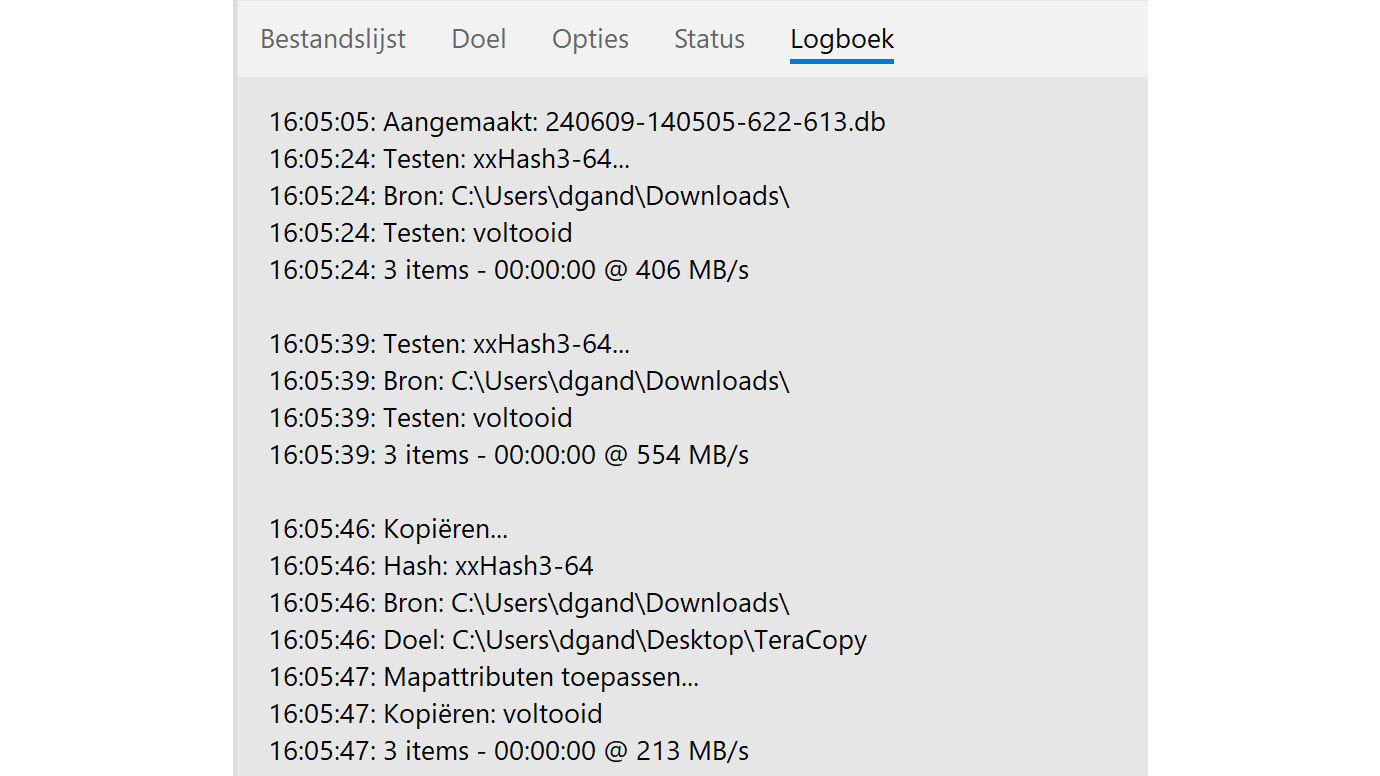Viewport: 1380px width, 776px height.
Task: Select the 213 MB/s result line
Action: (509, 751)
